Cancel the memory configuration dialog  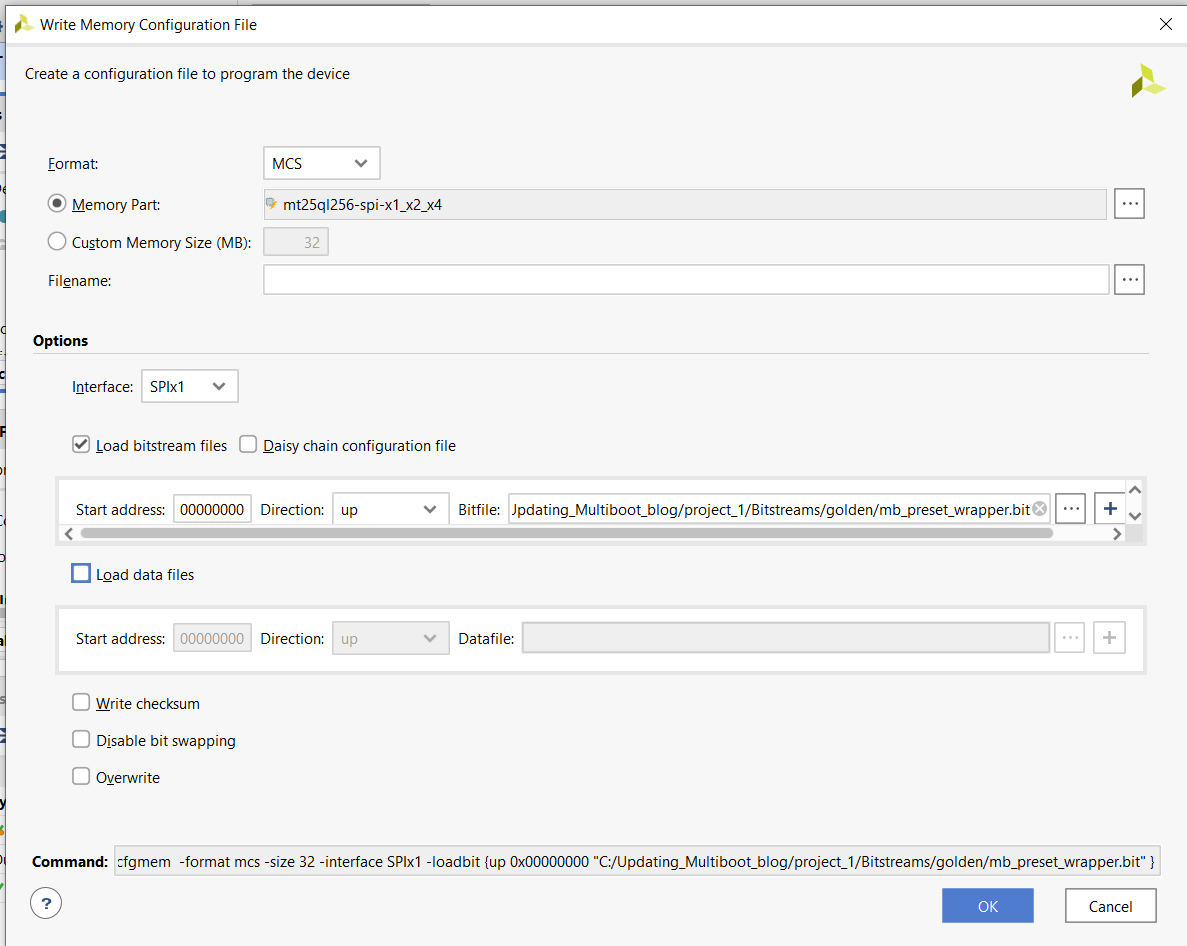point(1110,906)
